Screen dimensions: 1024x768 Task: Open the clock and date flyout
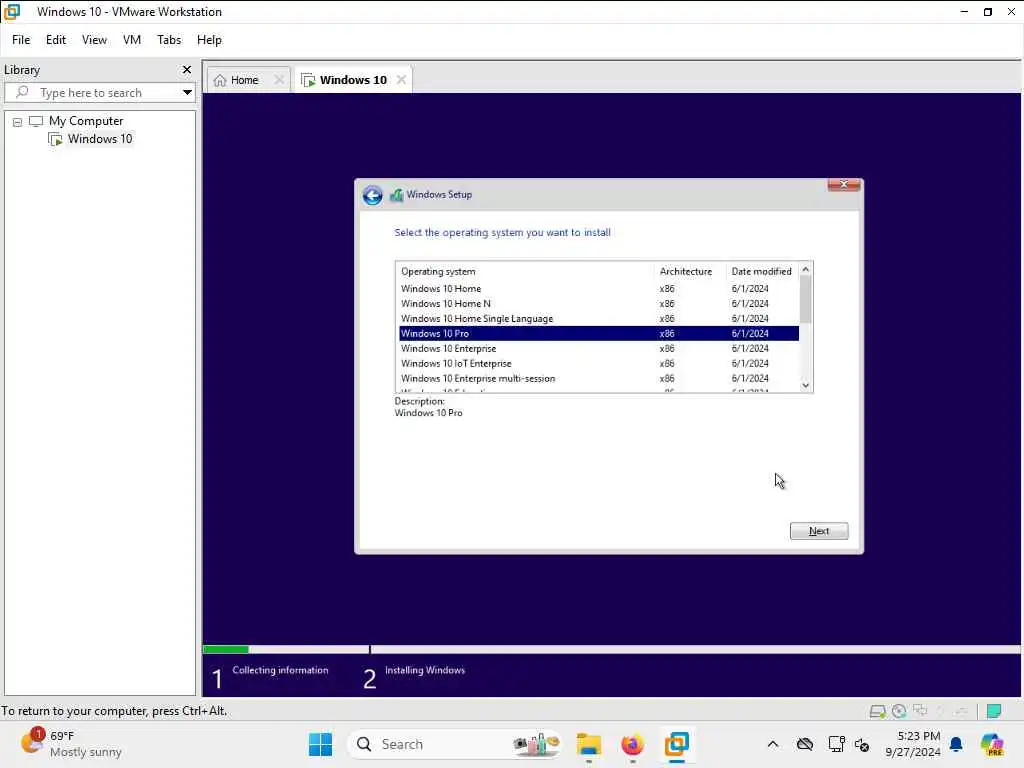(912, 744)
